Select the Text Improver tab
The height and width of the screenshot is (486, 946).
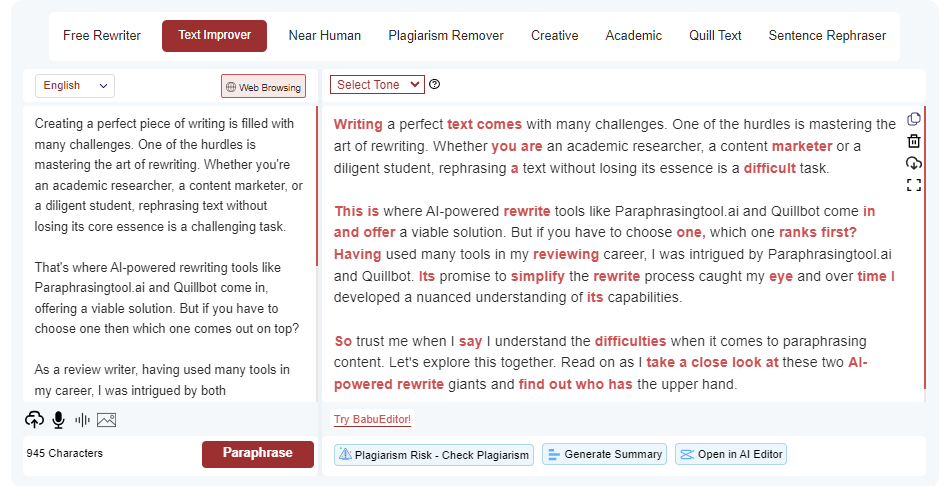[214, 36]
